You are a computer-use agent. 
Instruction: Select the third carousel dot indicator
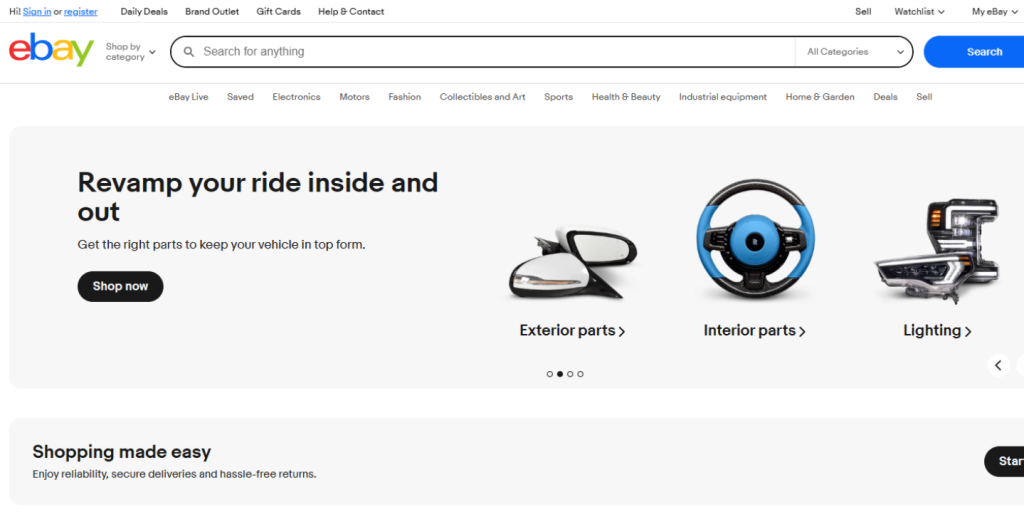(570, 374)
